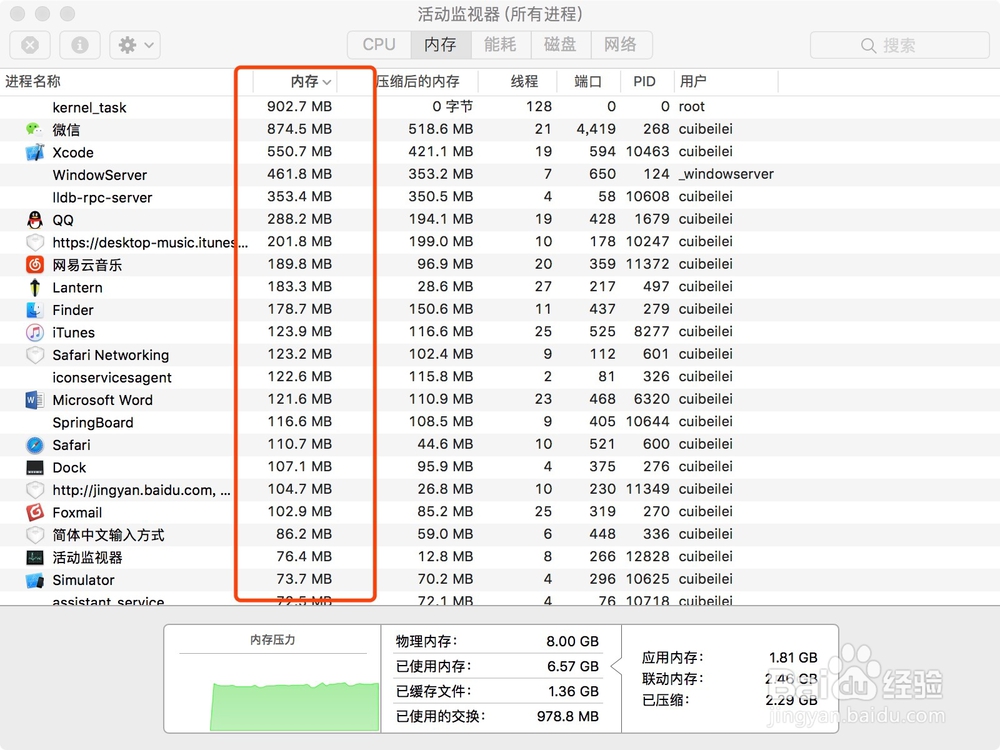Sort by PID column header

click(x=644, y=82)
